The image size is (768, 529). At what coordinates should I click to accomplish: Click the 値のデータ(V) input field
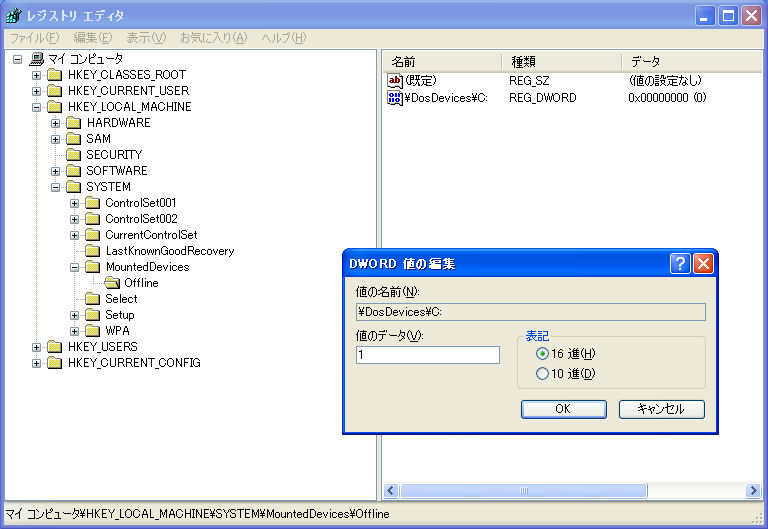coord(428,355)
